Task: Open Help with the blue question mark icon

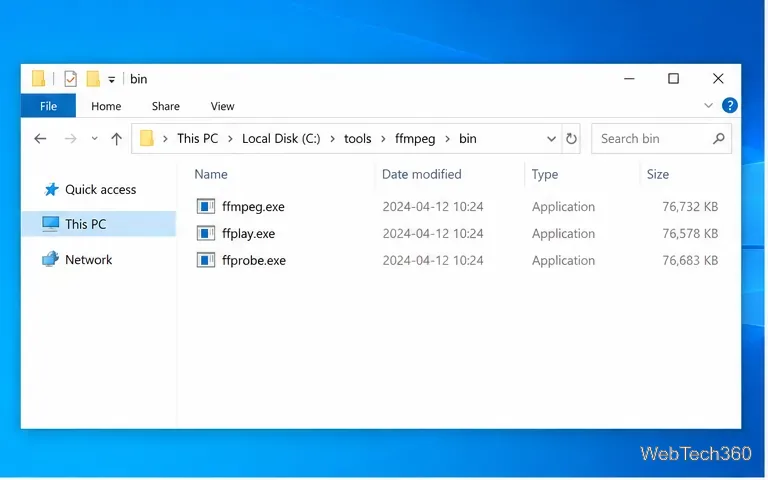Action: [x=730, y=105]
